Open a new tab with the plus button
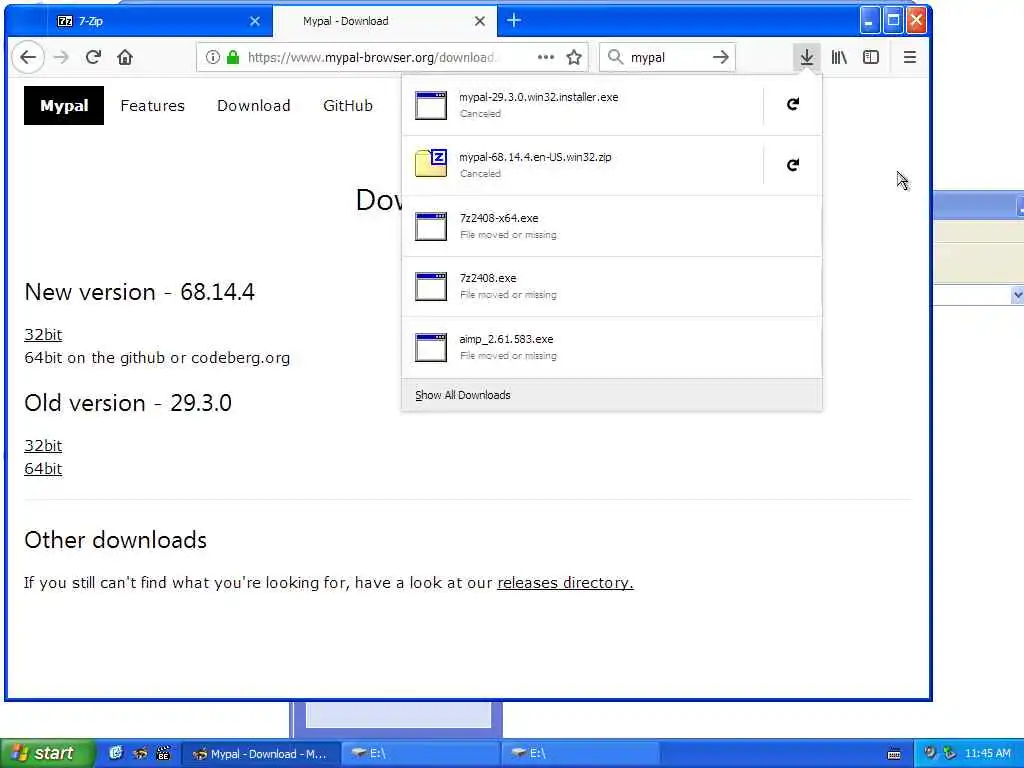This screenshot has height=768, width=1024. pos(514,21)
